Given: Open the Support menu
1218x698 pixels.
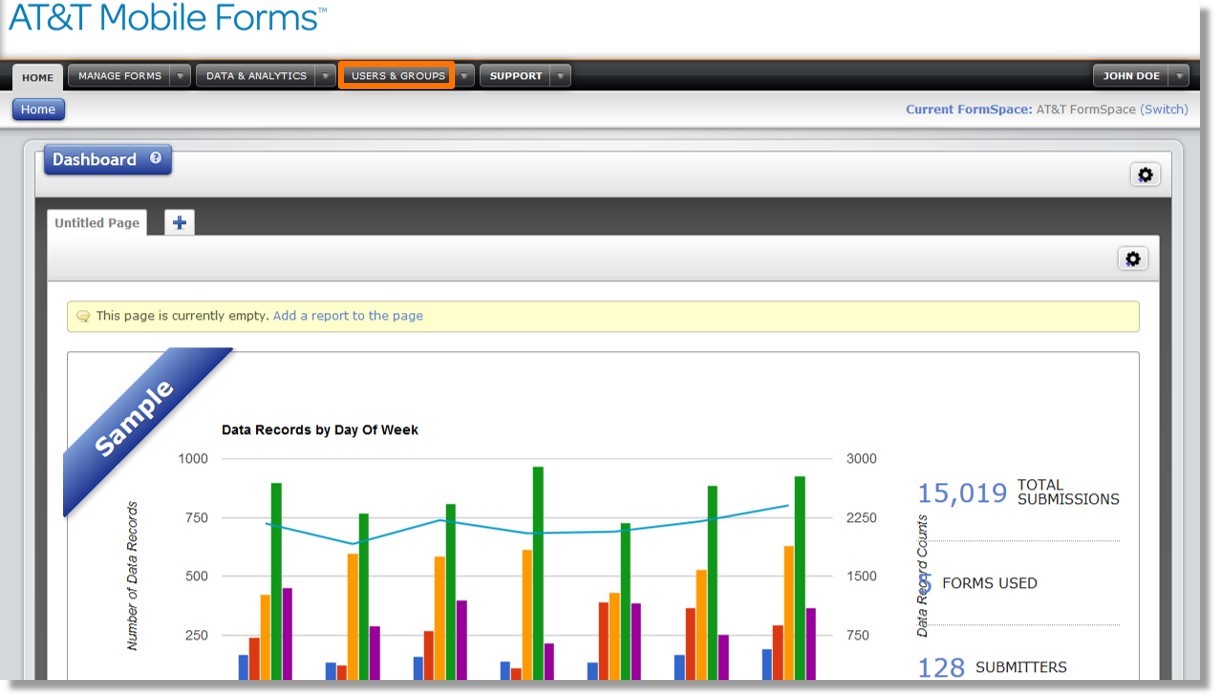Looking at the screenshot, I should click(516, 76).
